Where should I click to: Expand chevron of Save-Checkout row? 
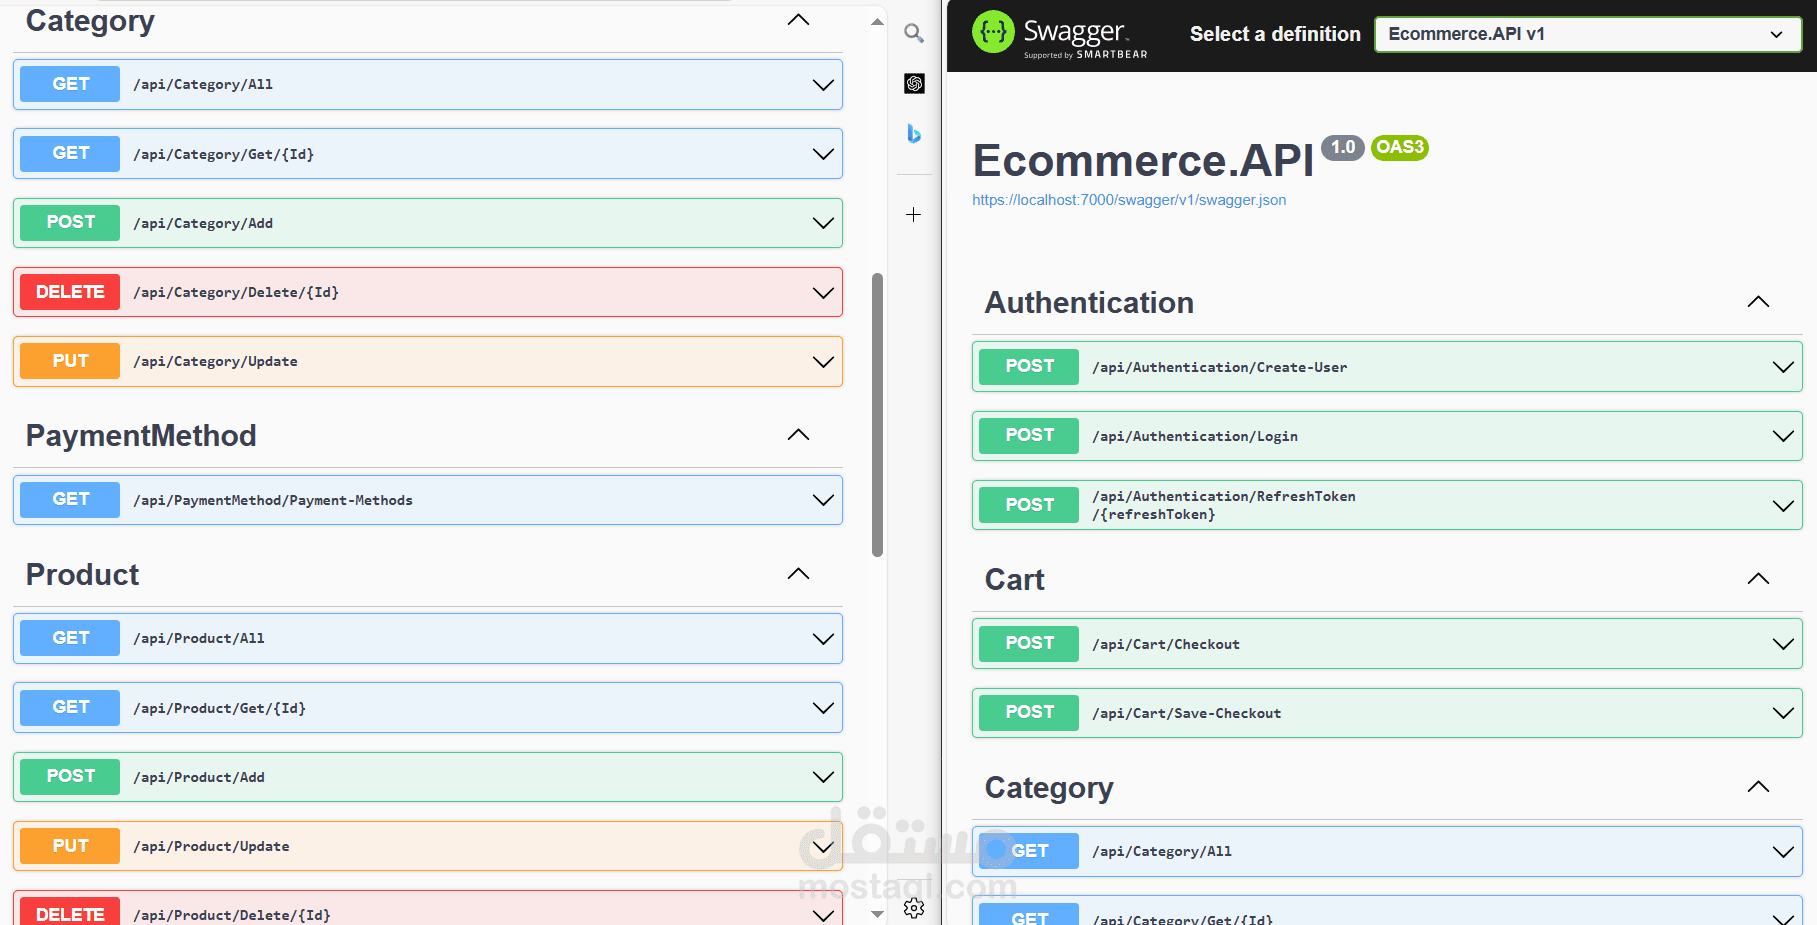(1783, 713)
